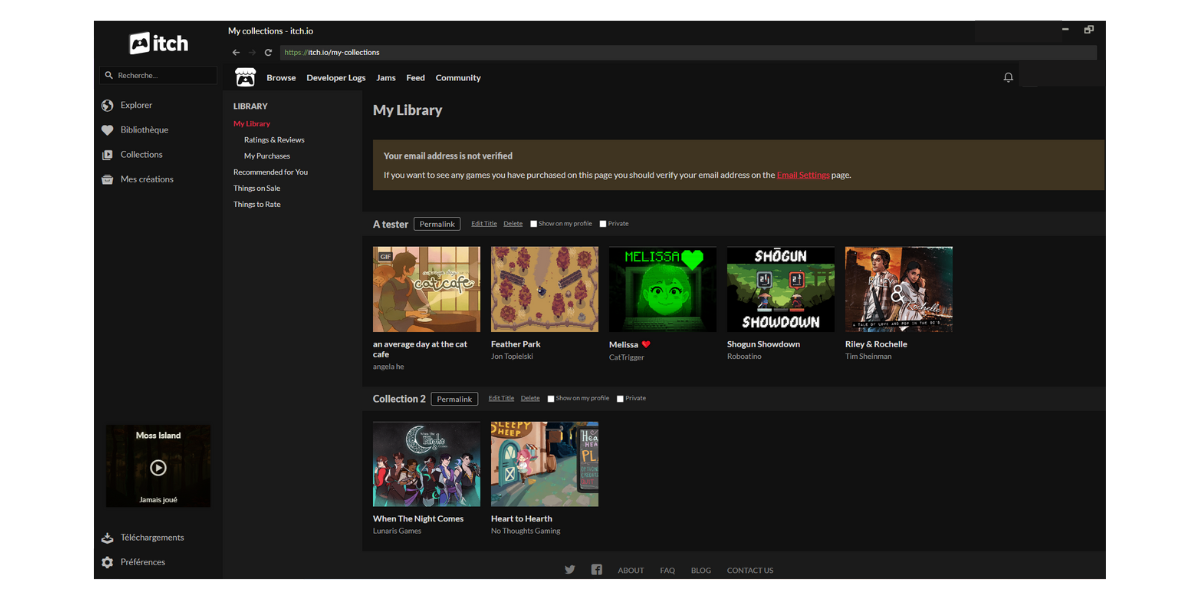Check the Private box for Collection 2
1200x600 pixels.
click(x=620, y=399)
